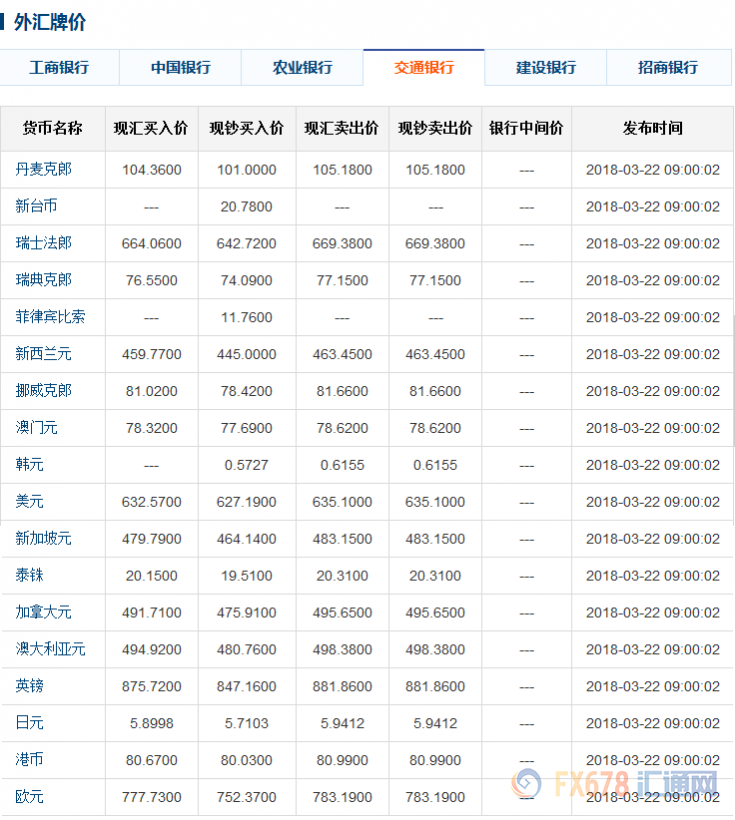Switch to the 农业银行 tab

302,67
